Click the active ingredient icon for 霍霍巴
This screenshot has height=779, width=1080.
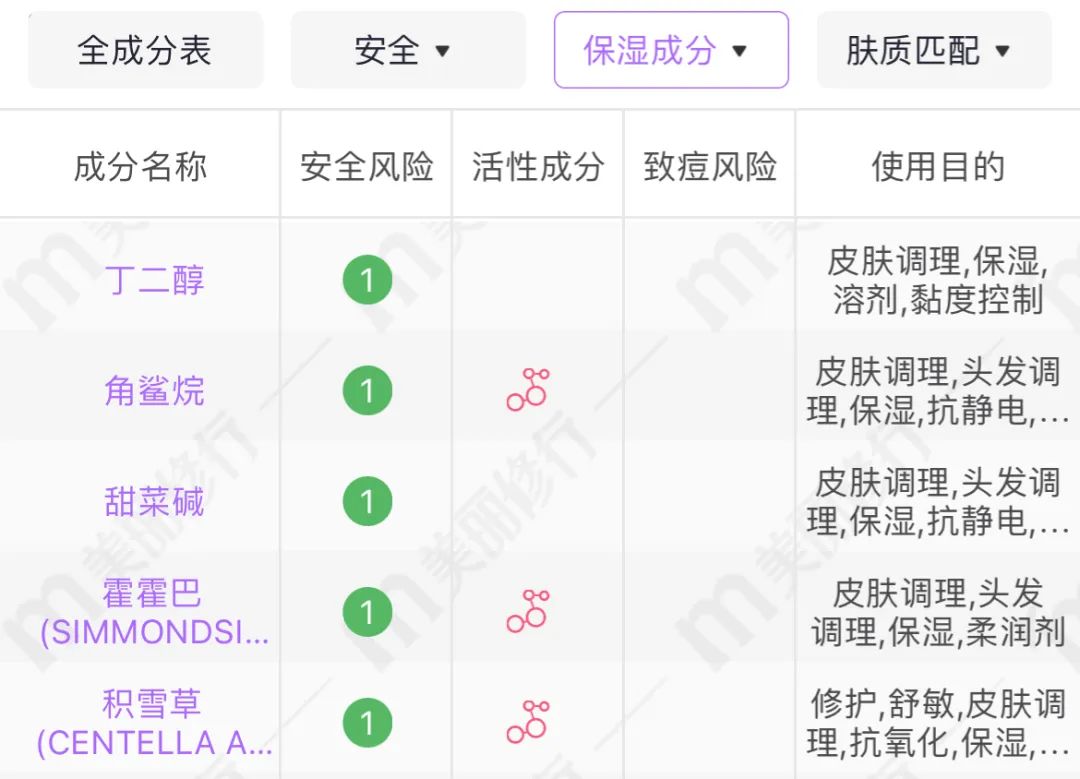pyautogui.click(x=528, y=611)
